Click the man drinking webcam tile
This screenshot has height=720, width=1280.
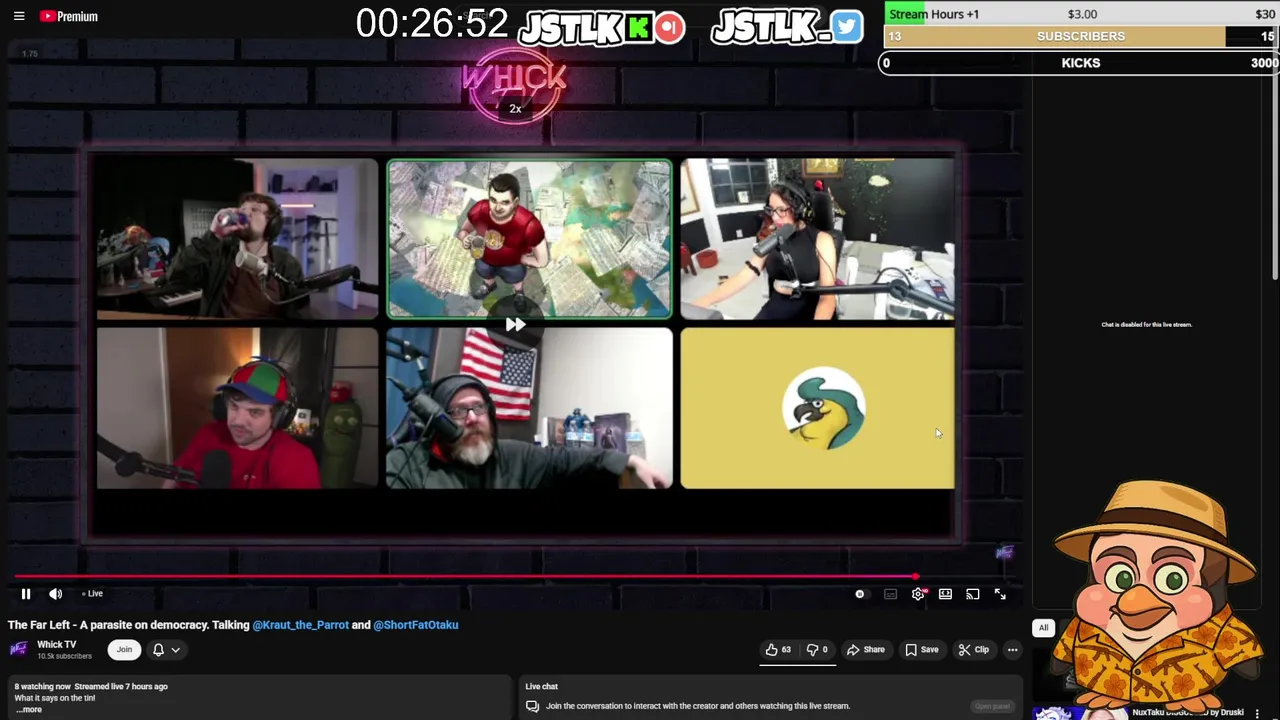pyautogui.click(x=237, y=239)
